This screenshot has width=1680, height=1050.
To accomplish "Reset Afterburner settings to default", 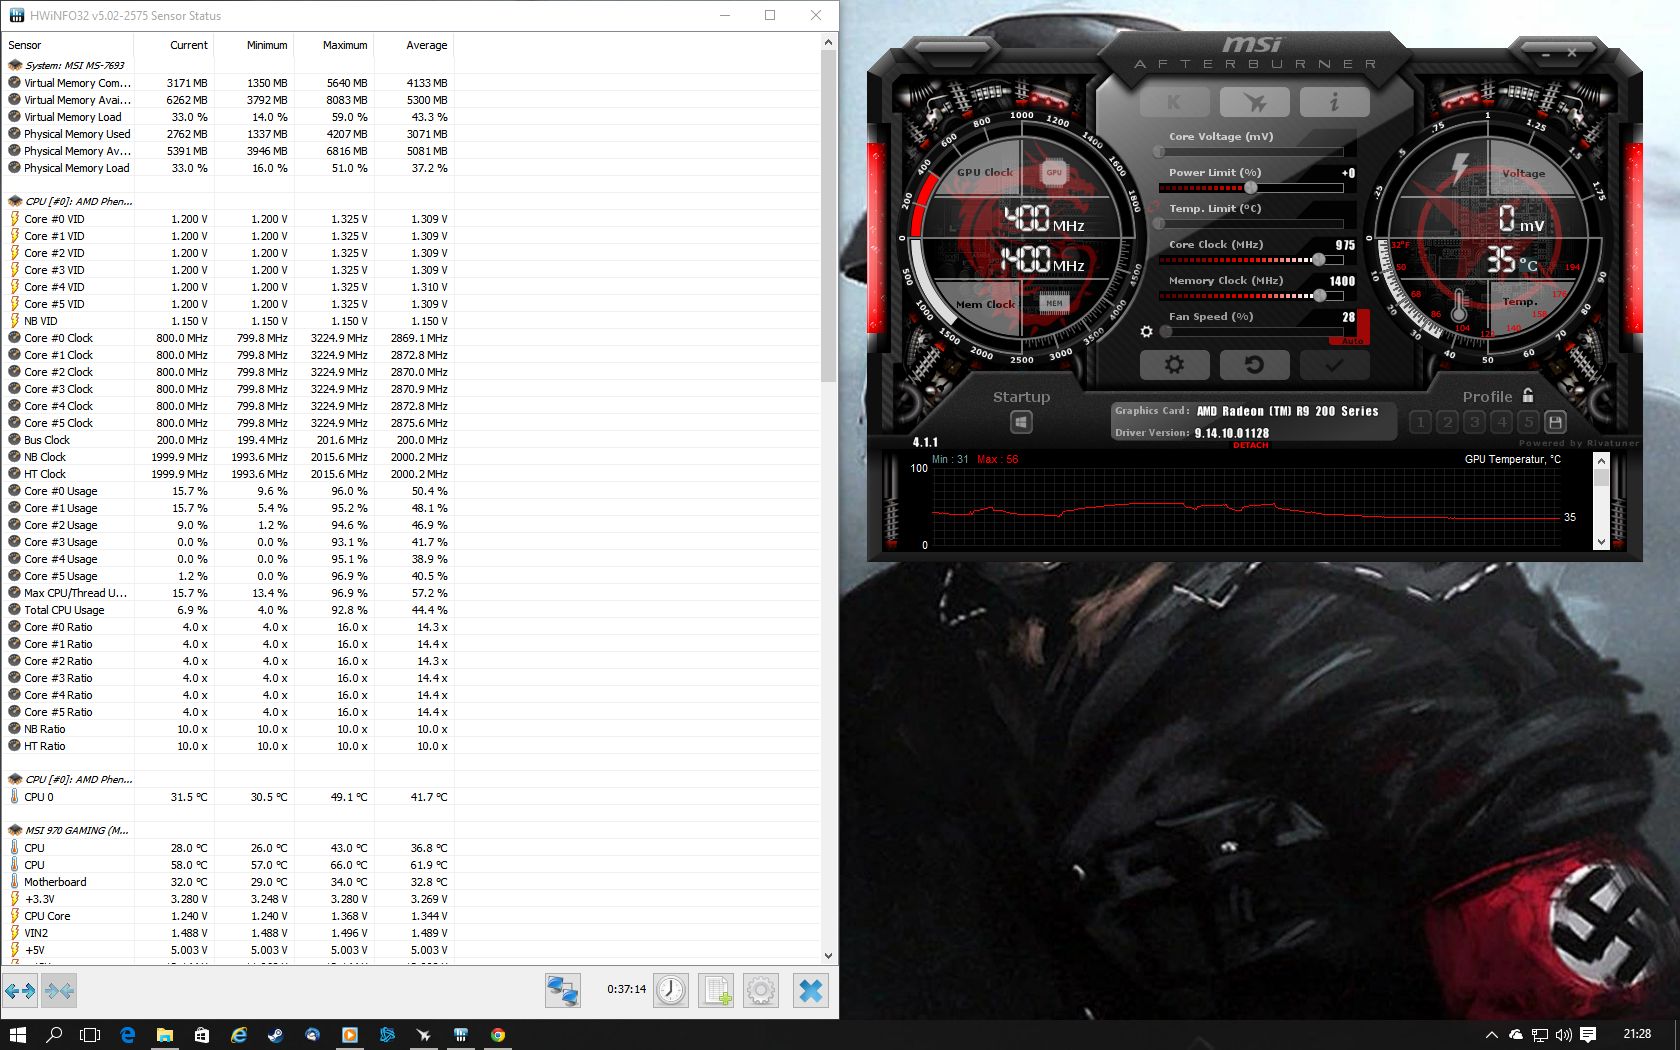I will 1254,365.
